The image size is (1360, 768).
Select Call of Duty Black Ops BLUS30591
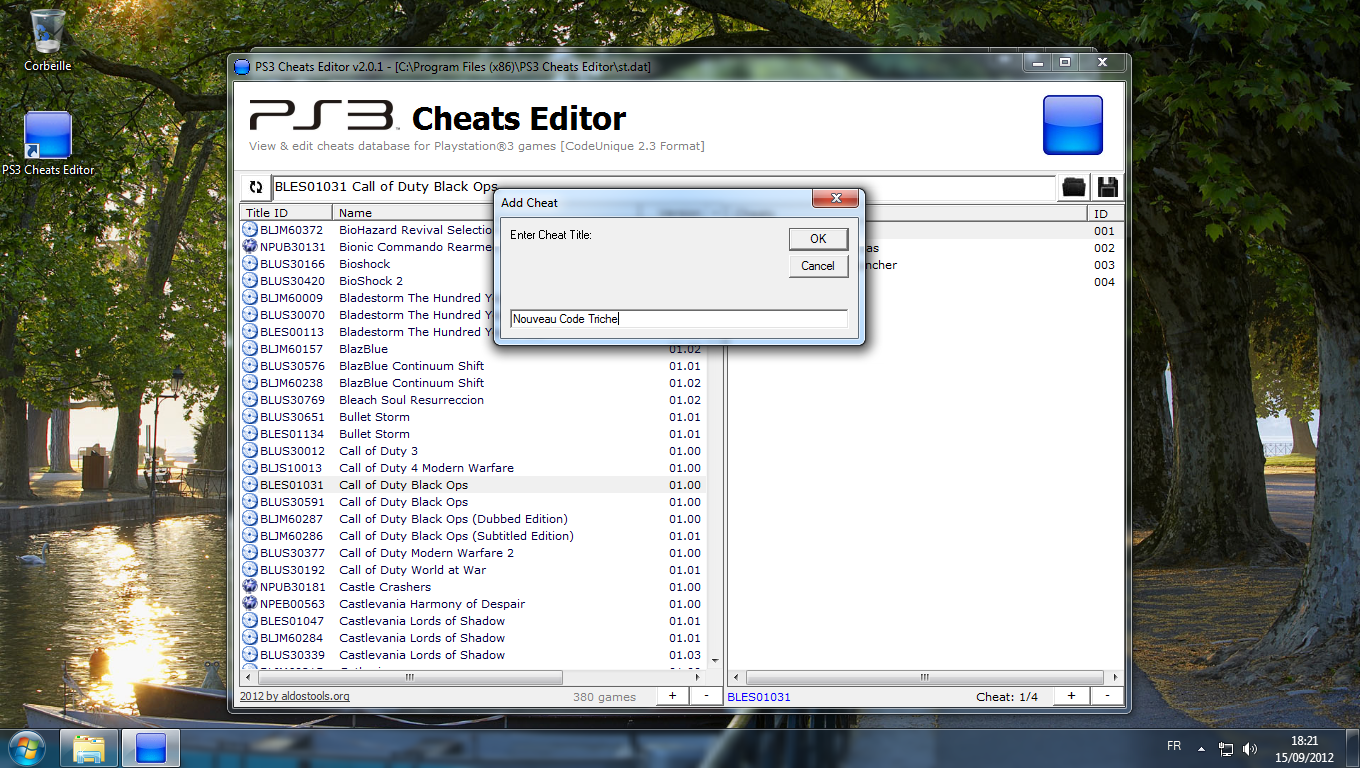(473, 502)
